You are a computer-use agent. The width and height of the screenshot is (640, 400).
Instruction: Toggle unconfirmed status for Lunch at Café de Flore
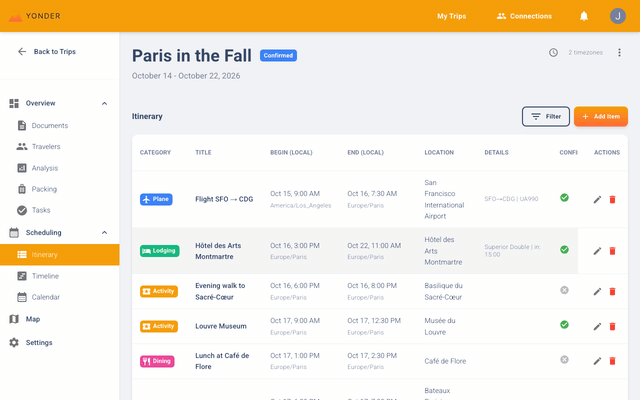(564, 360)
